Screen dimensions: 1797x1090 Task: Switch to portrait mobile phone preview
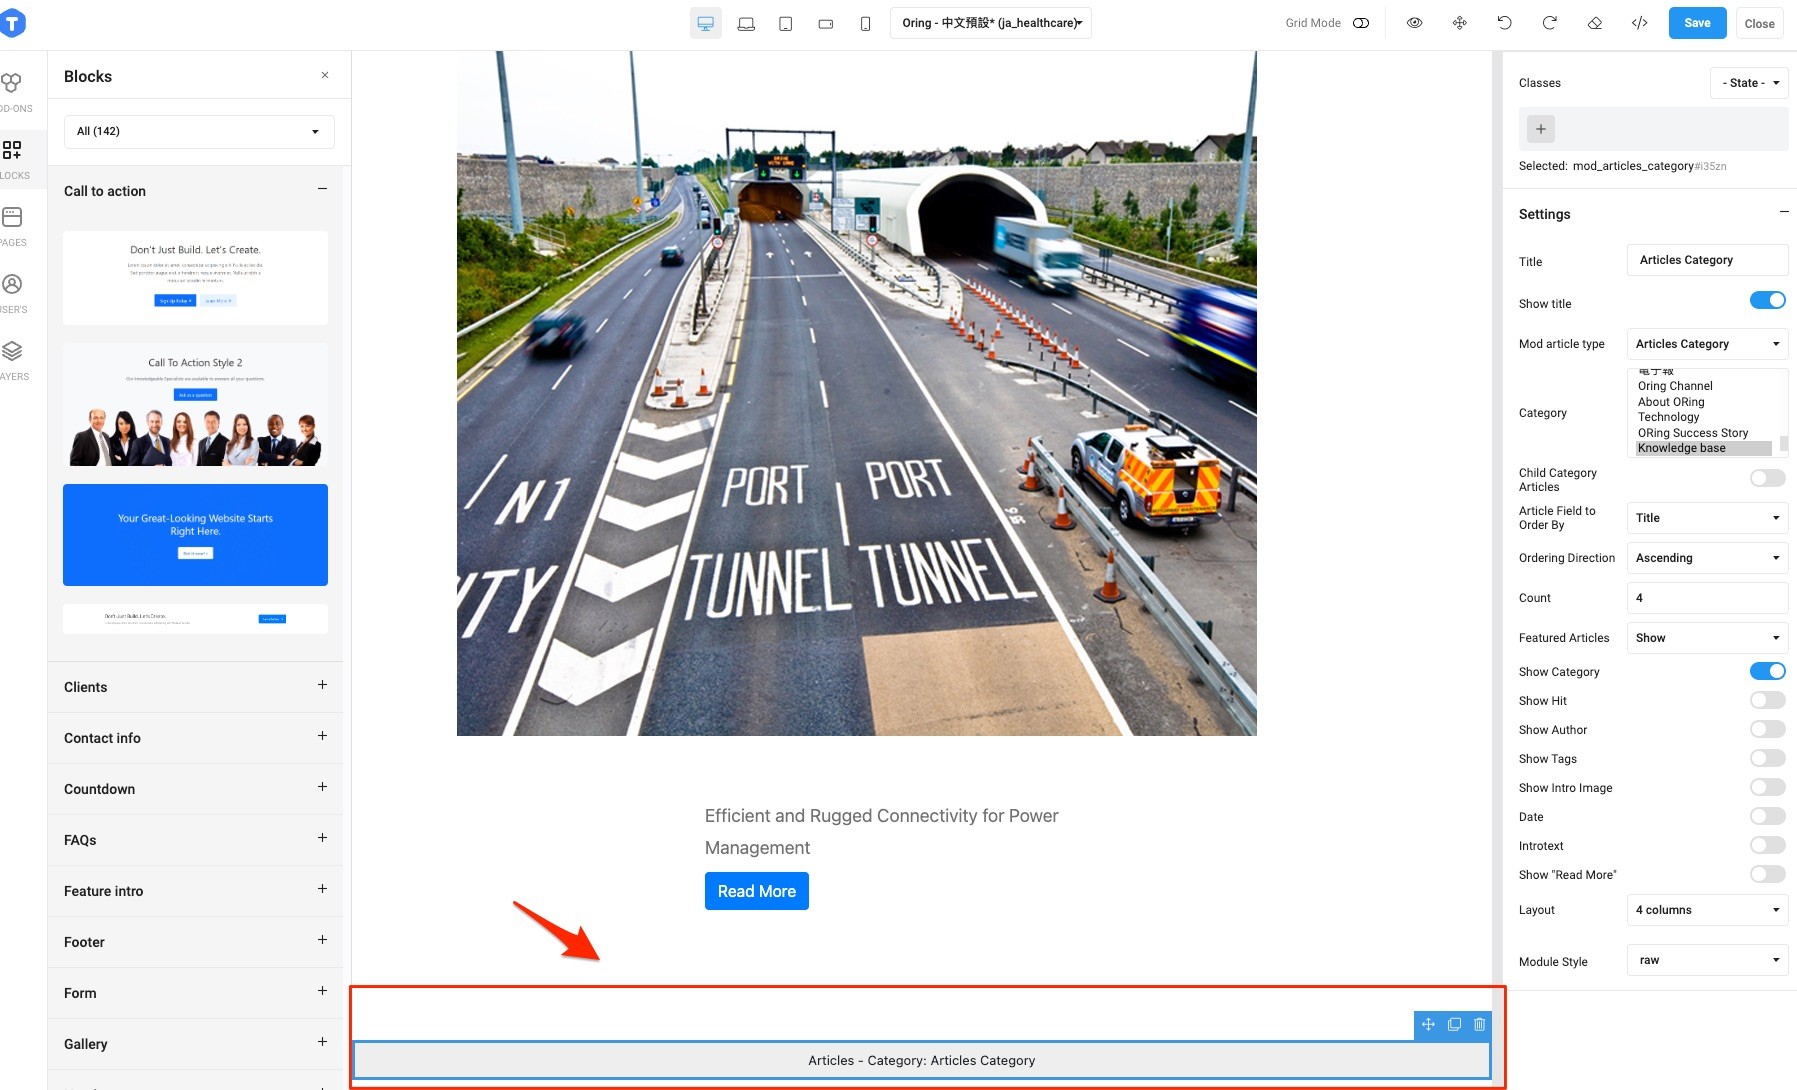point(866,23)
